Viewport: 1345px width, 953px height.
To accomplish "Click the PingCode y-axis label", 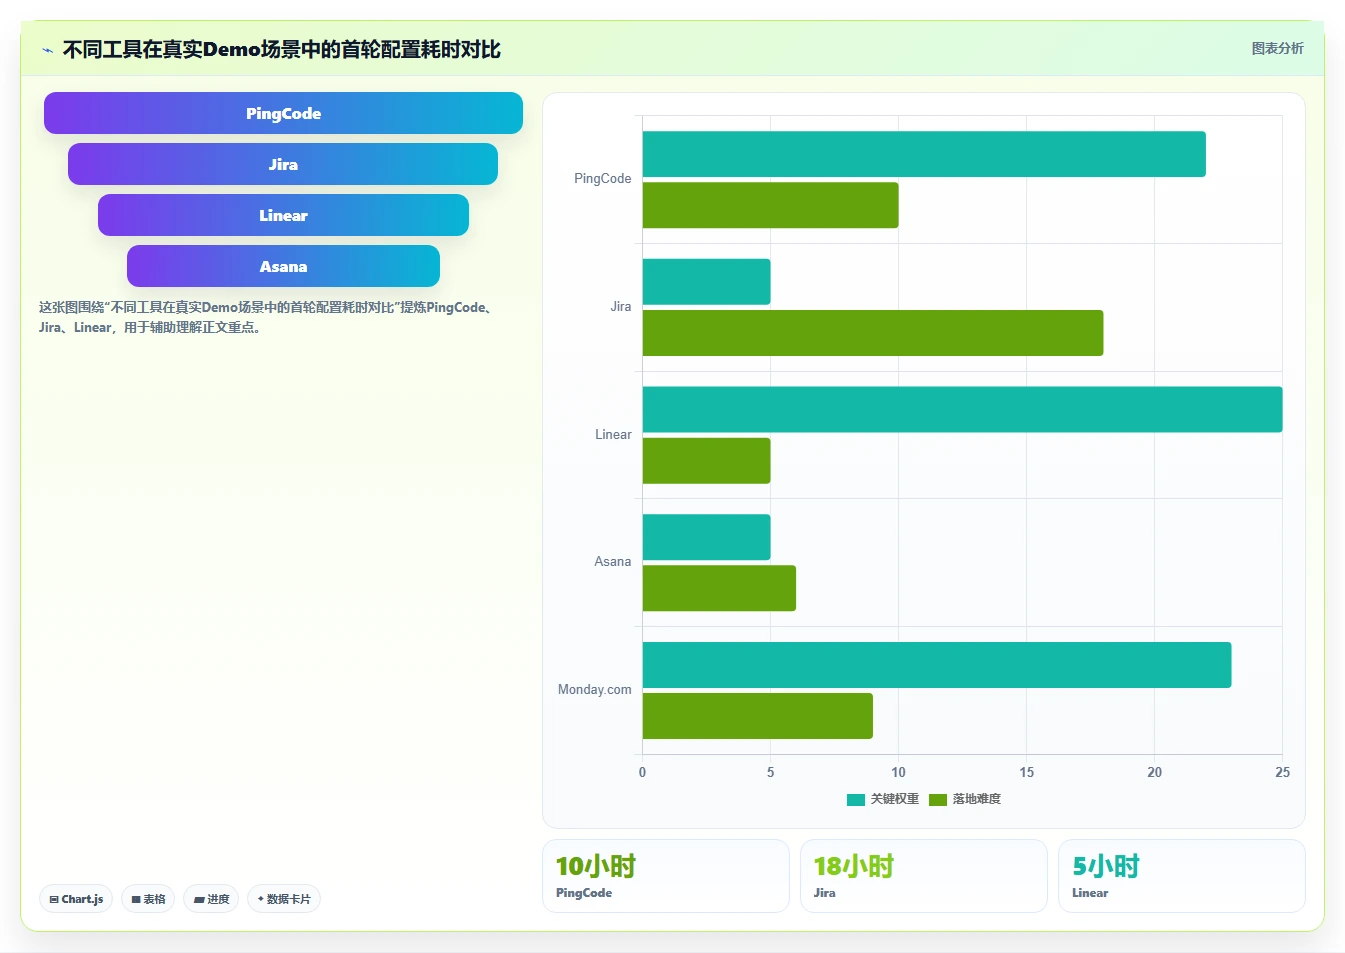I will click(x=602, y=179).
